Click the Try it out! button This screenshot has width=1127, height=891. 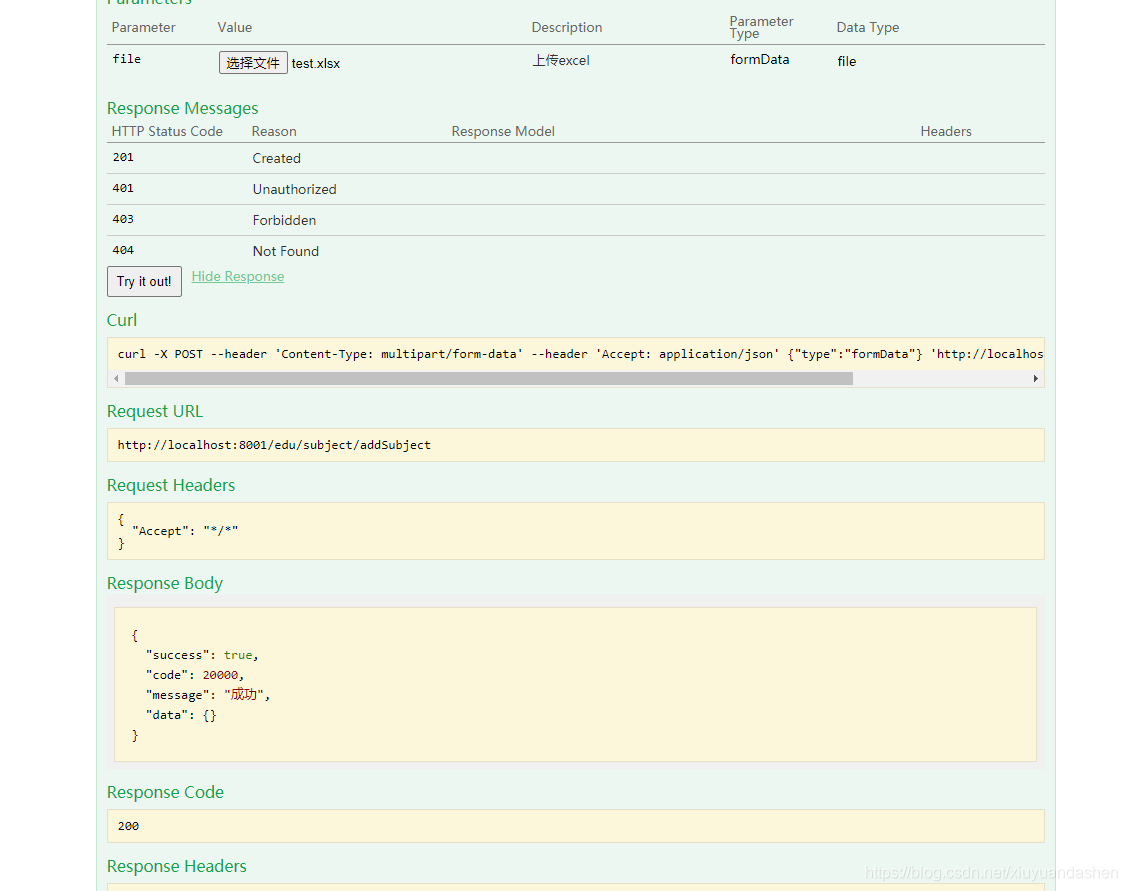(x=144, y=281)
